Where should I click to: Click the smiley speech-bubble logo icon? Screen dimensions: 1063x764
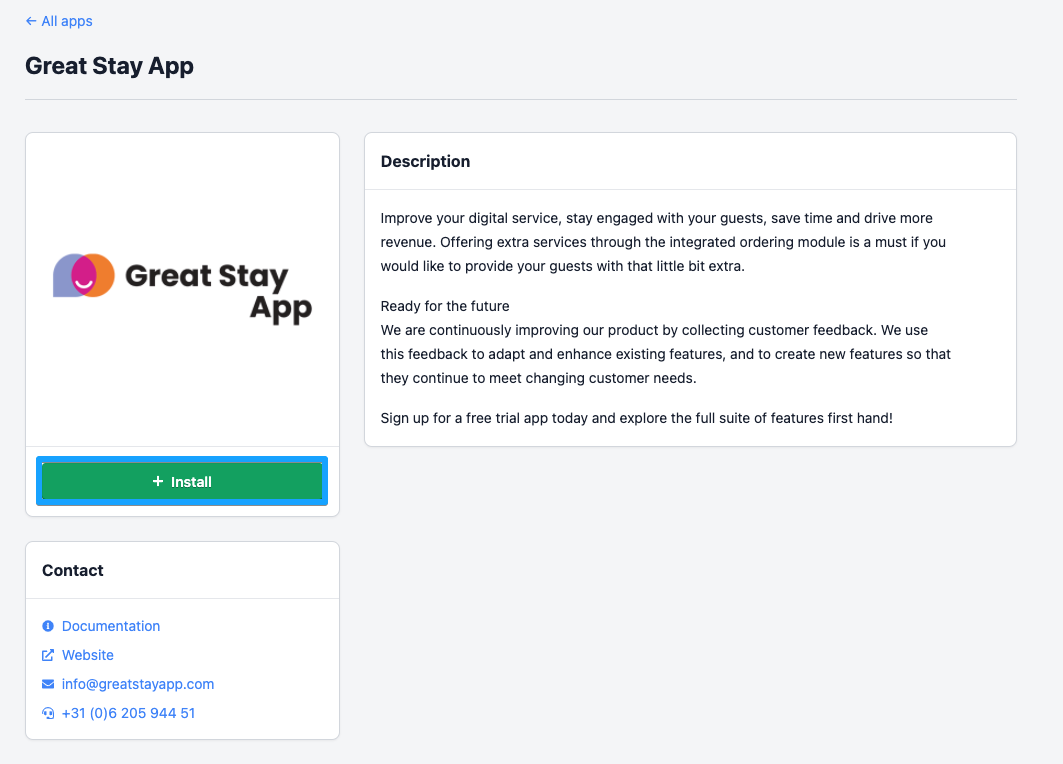click(x=83, y=275)
